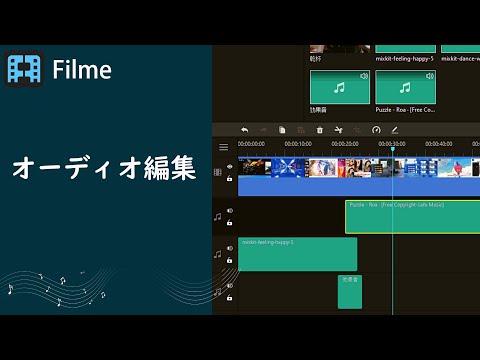Open the edit pencil tool
Viewport: 480px width, 360px height.
tap(395, 130)
